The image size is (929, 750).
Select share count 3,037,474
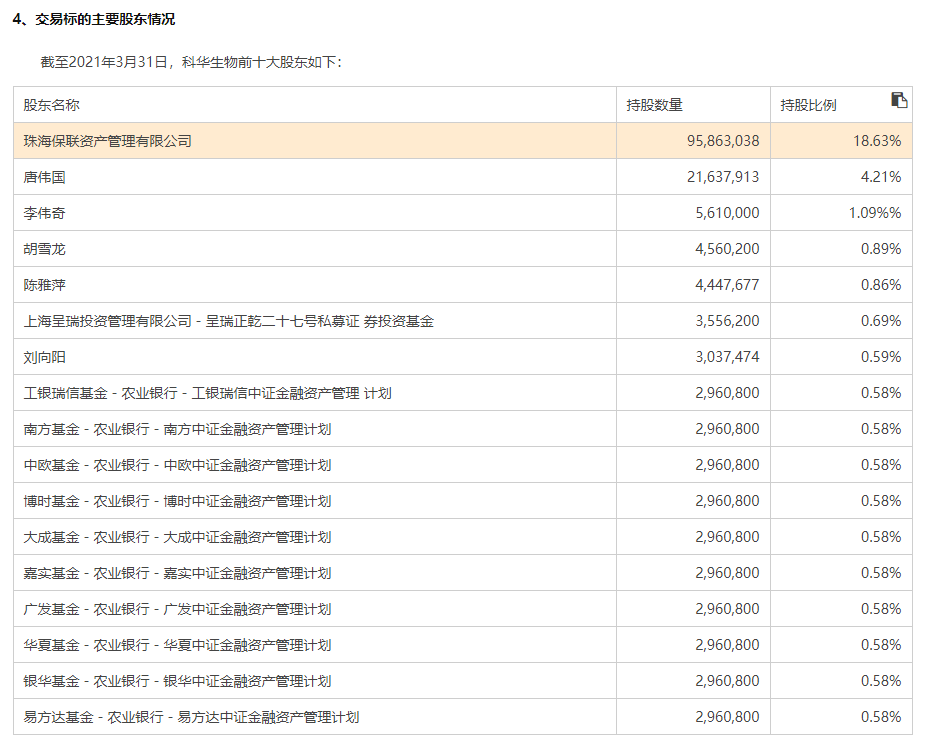pos(727,357)
